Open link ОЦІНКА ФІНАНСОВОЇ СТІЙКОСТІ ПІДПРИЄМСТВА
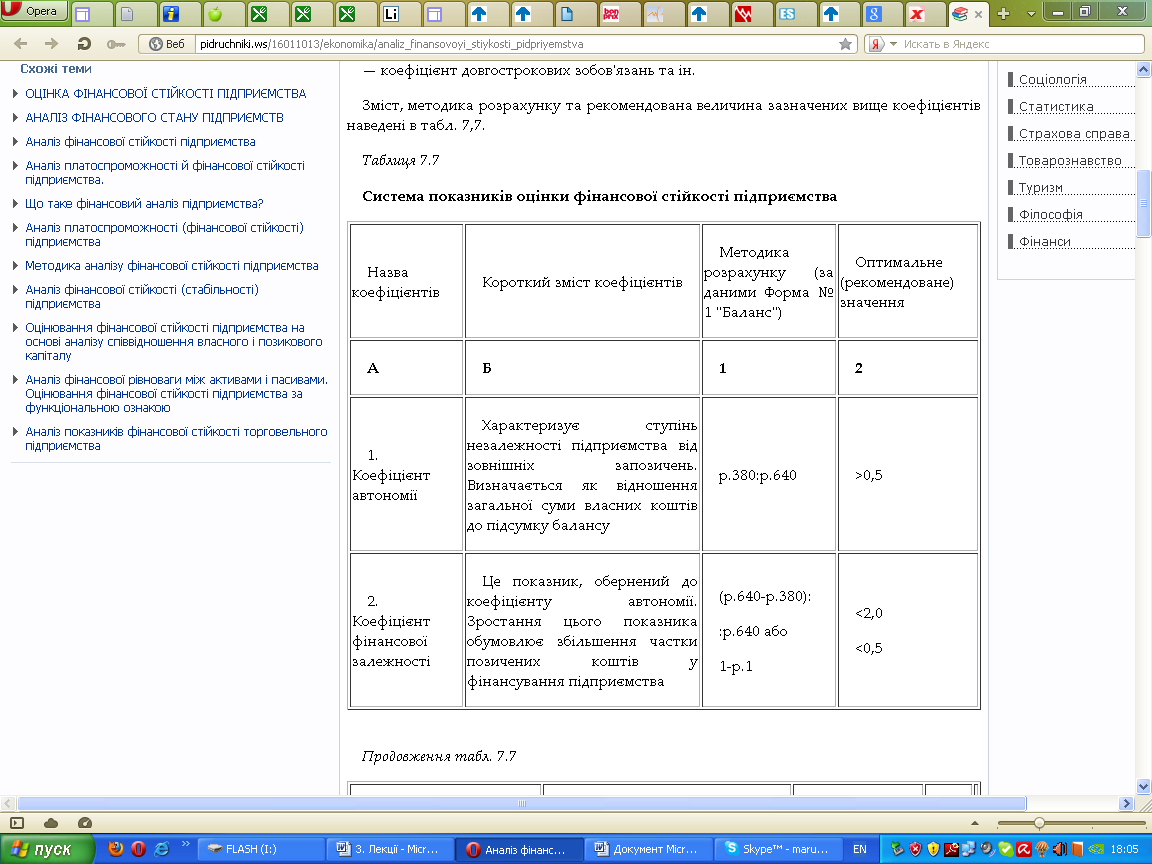The height and width of the screenshot is (864, 1152). pyautogui.click(x=165, y=93)
